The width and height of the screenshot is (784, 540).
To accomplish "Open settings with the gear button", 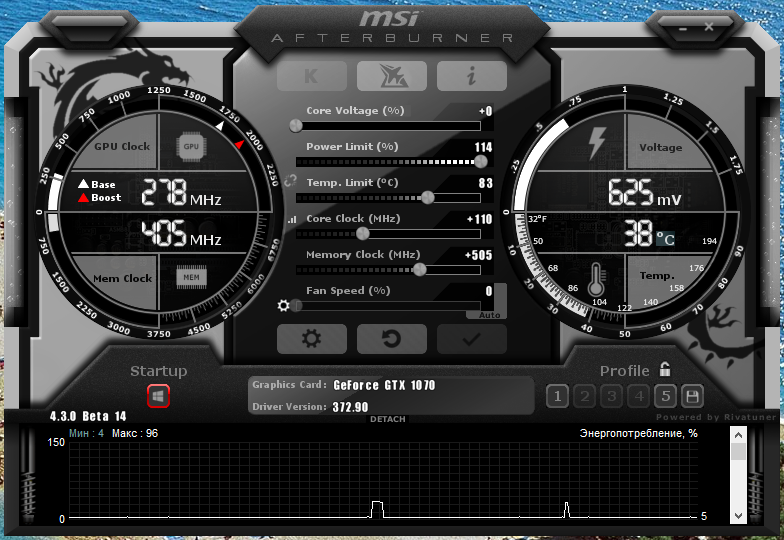I will tap(312, 339).
